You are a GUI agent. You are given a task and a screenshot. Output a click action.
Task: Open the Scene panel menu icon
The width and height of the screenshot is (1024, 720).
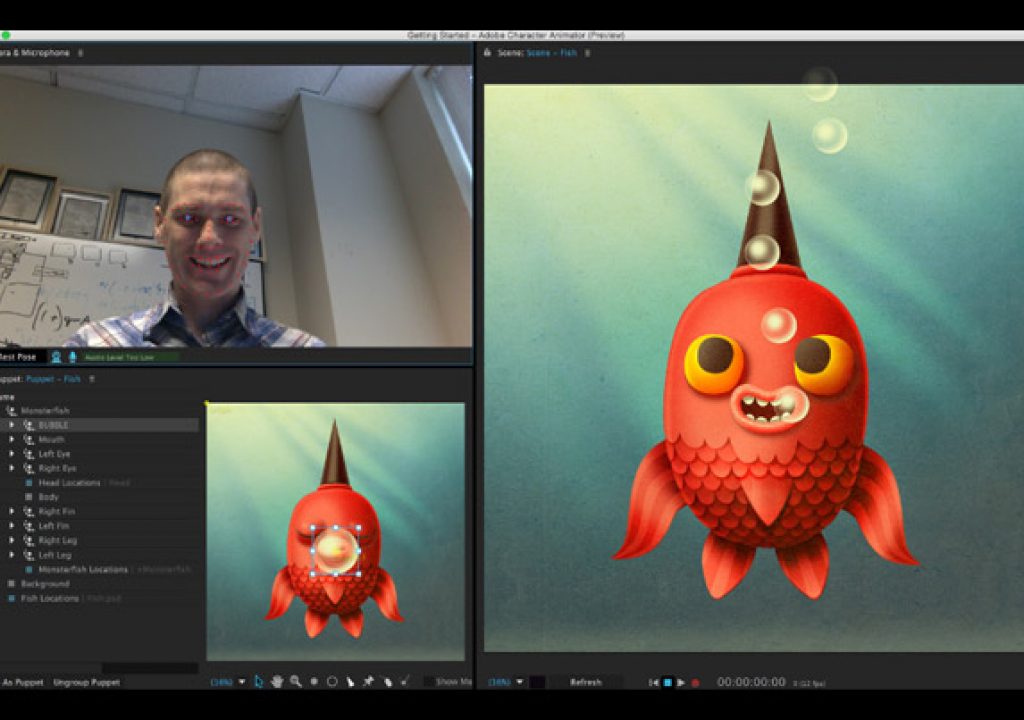click(x=587, y=53)
